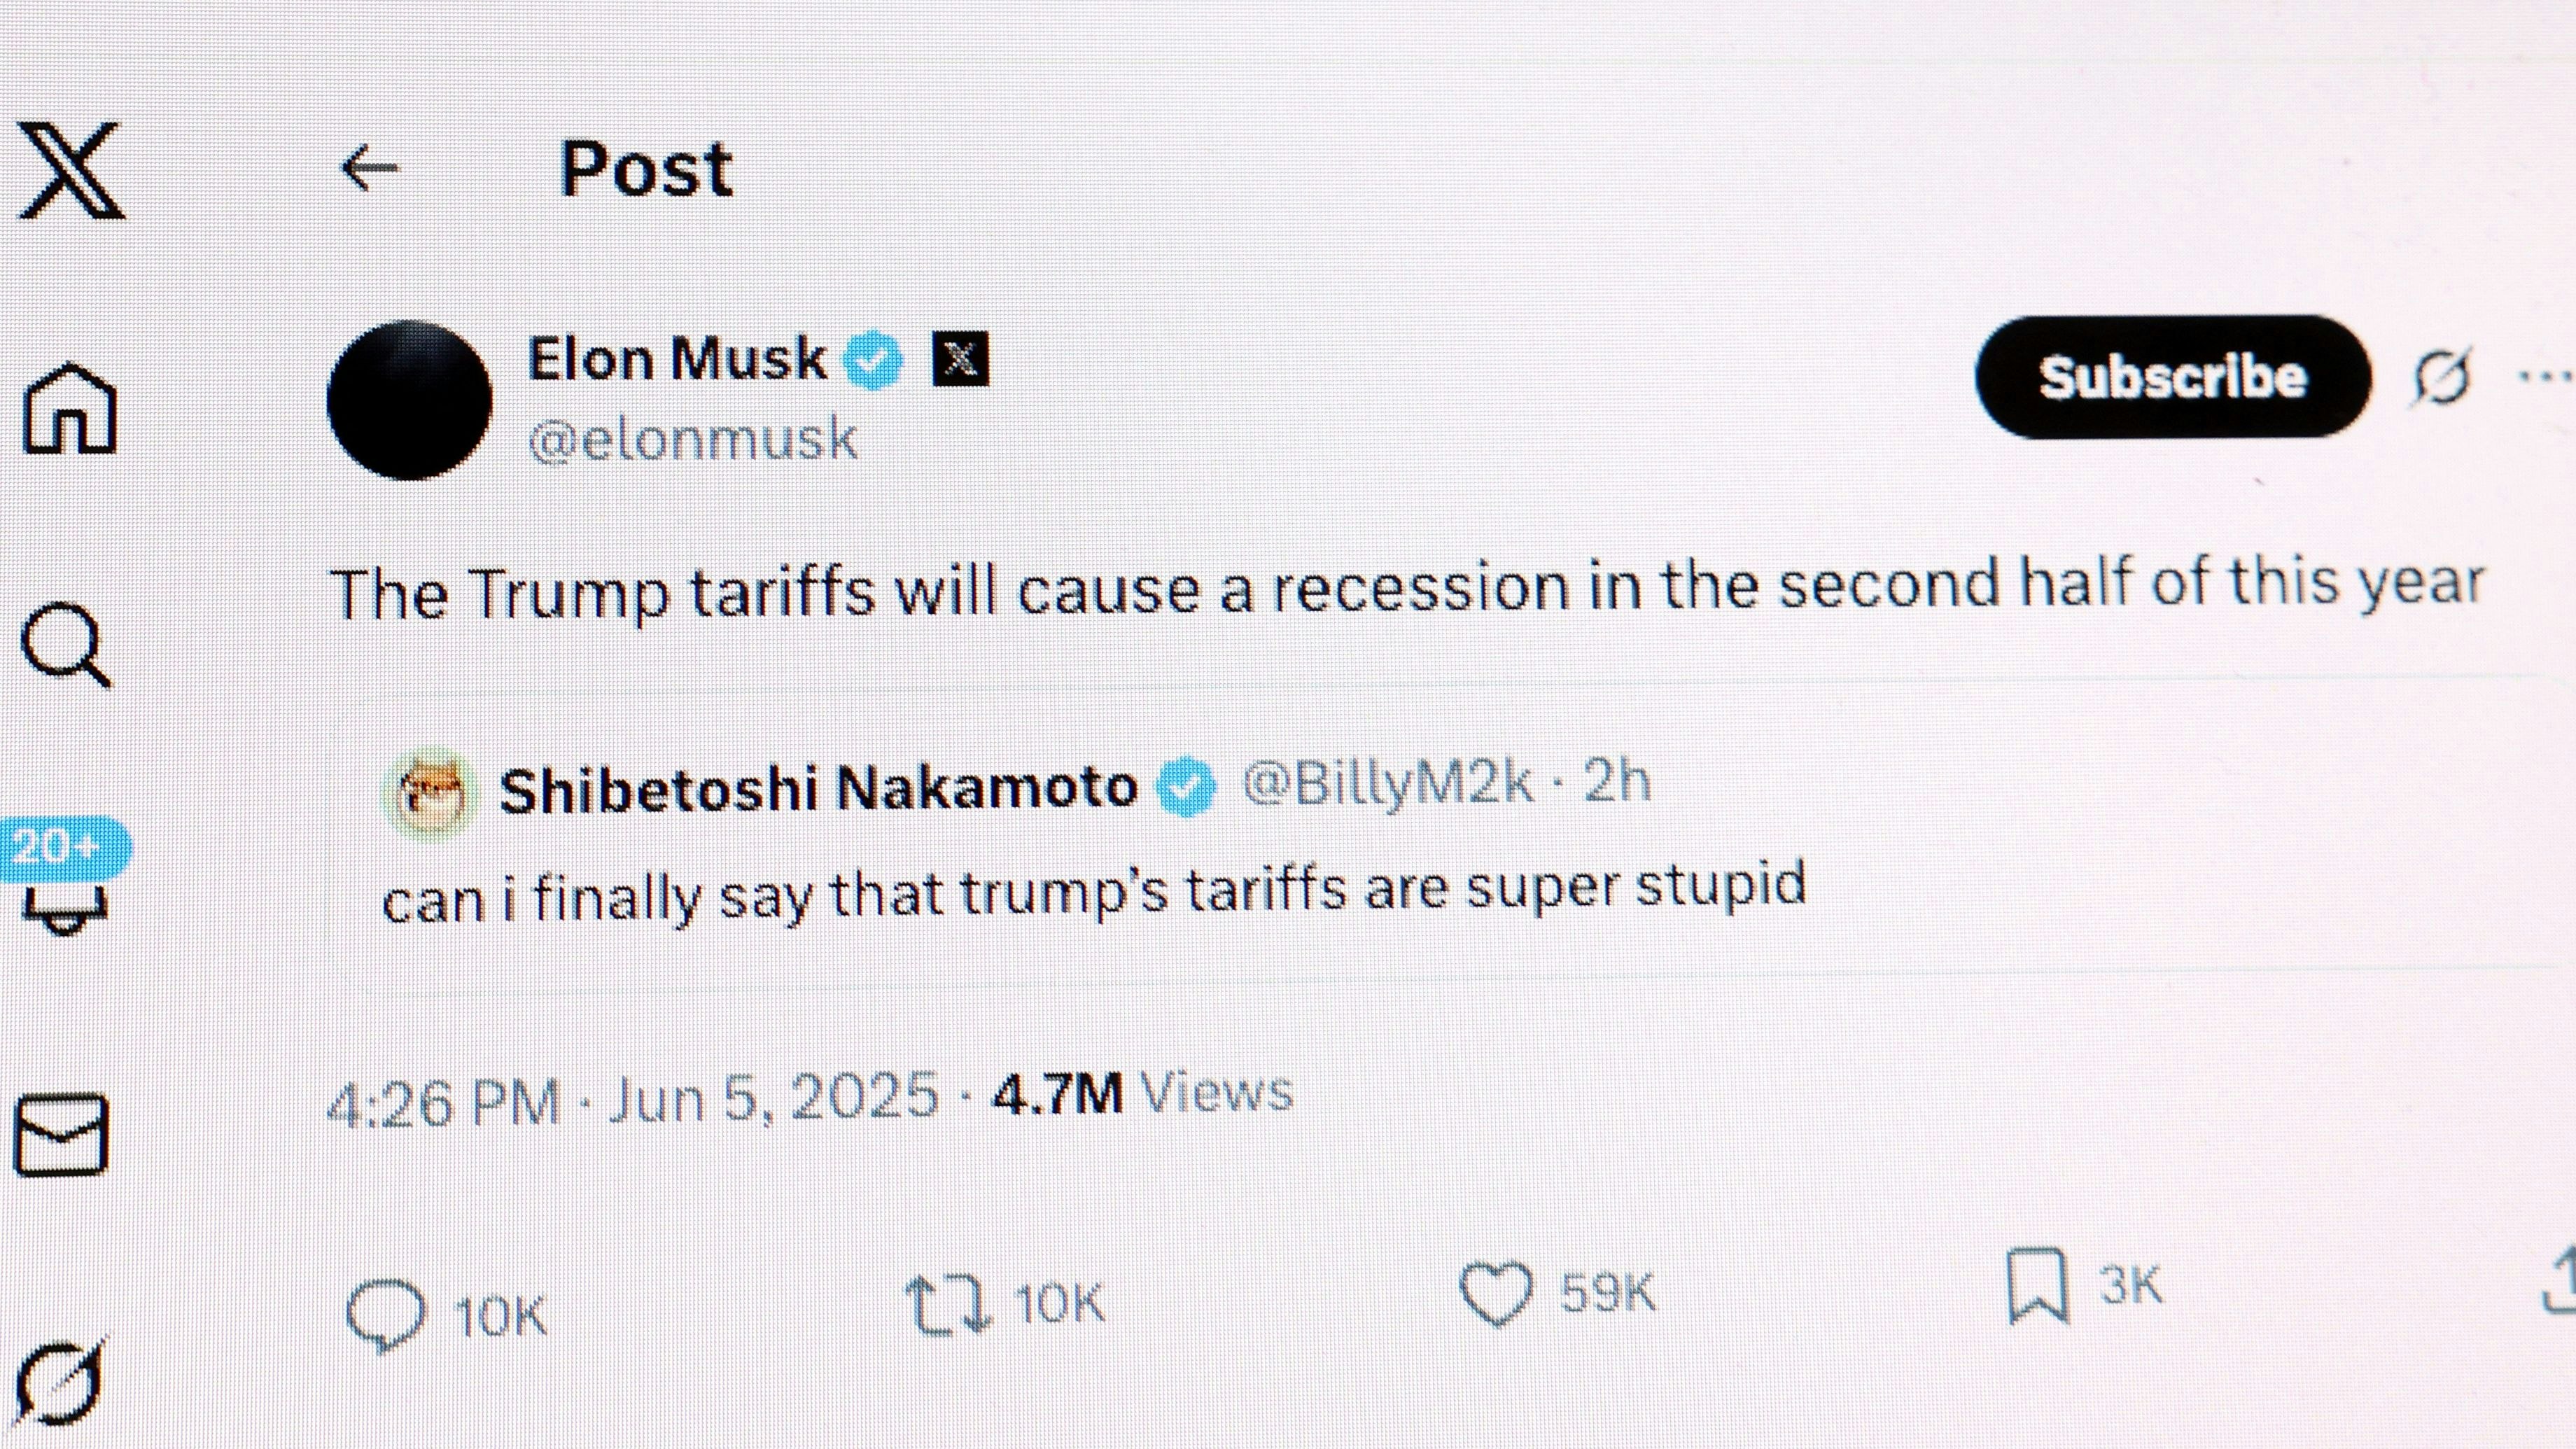The width and height of the screenshot is (2576, 1449).
Task: Go to Home in the sidebar
Action: [x=70, y=409]
